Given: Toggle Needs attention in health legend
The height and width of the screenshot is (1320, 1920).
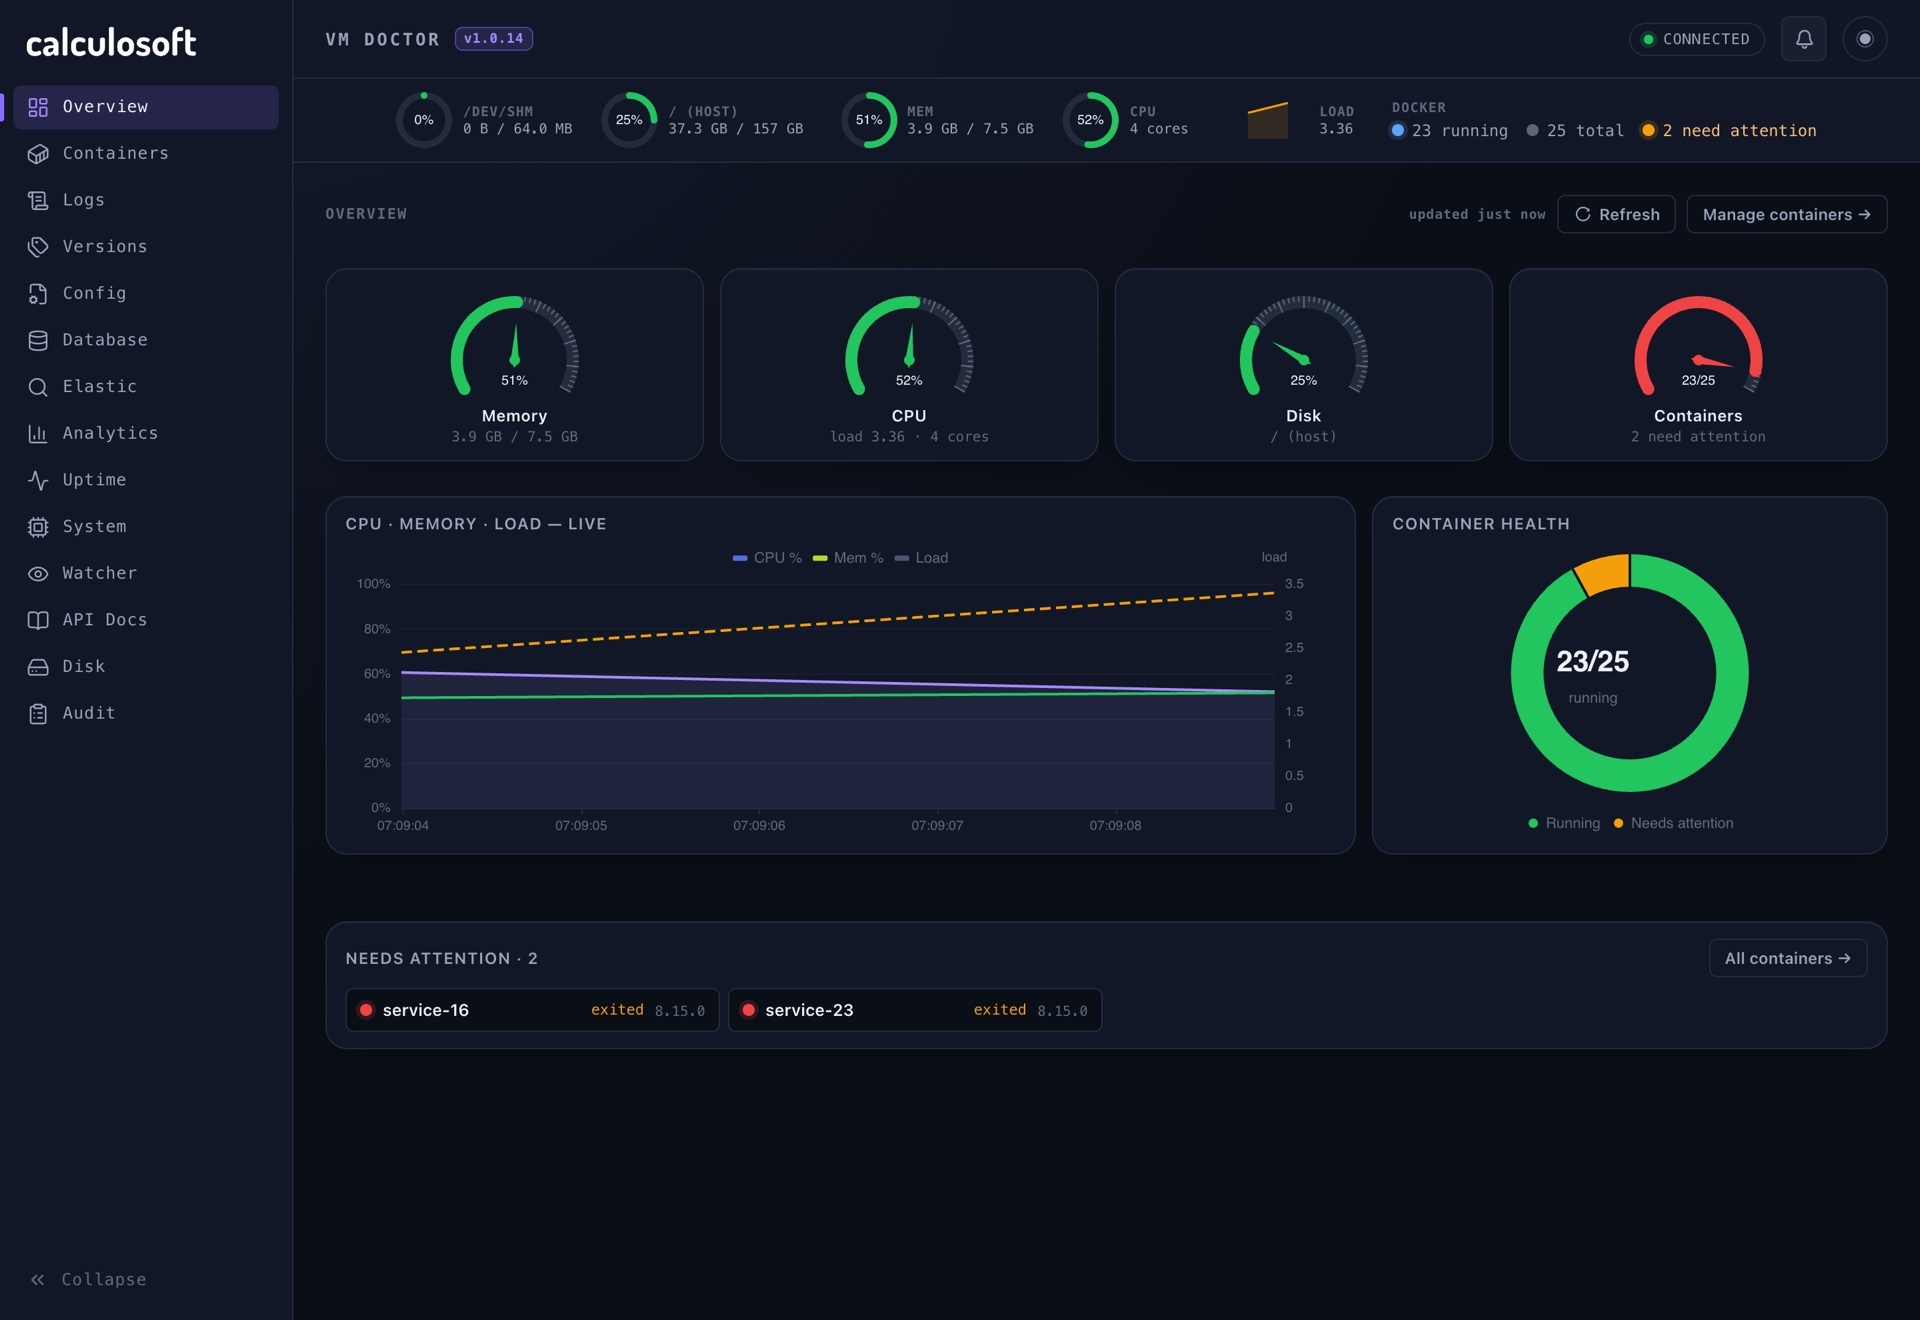Looking at the screenshot, I should click(x=1673, y=823).
